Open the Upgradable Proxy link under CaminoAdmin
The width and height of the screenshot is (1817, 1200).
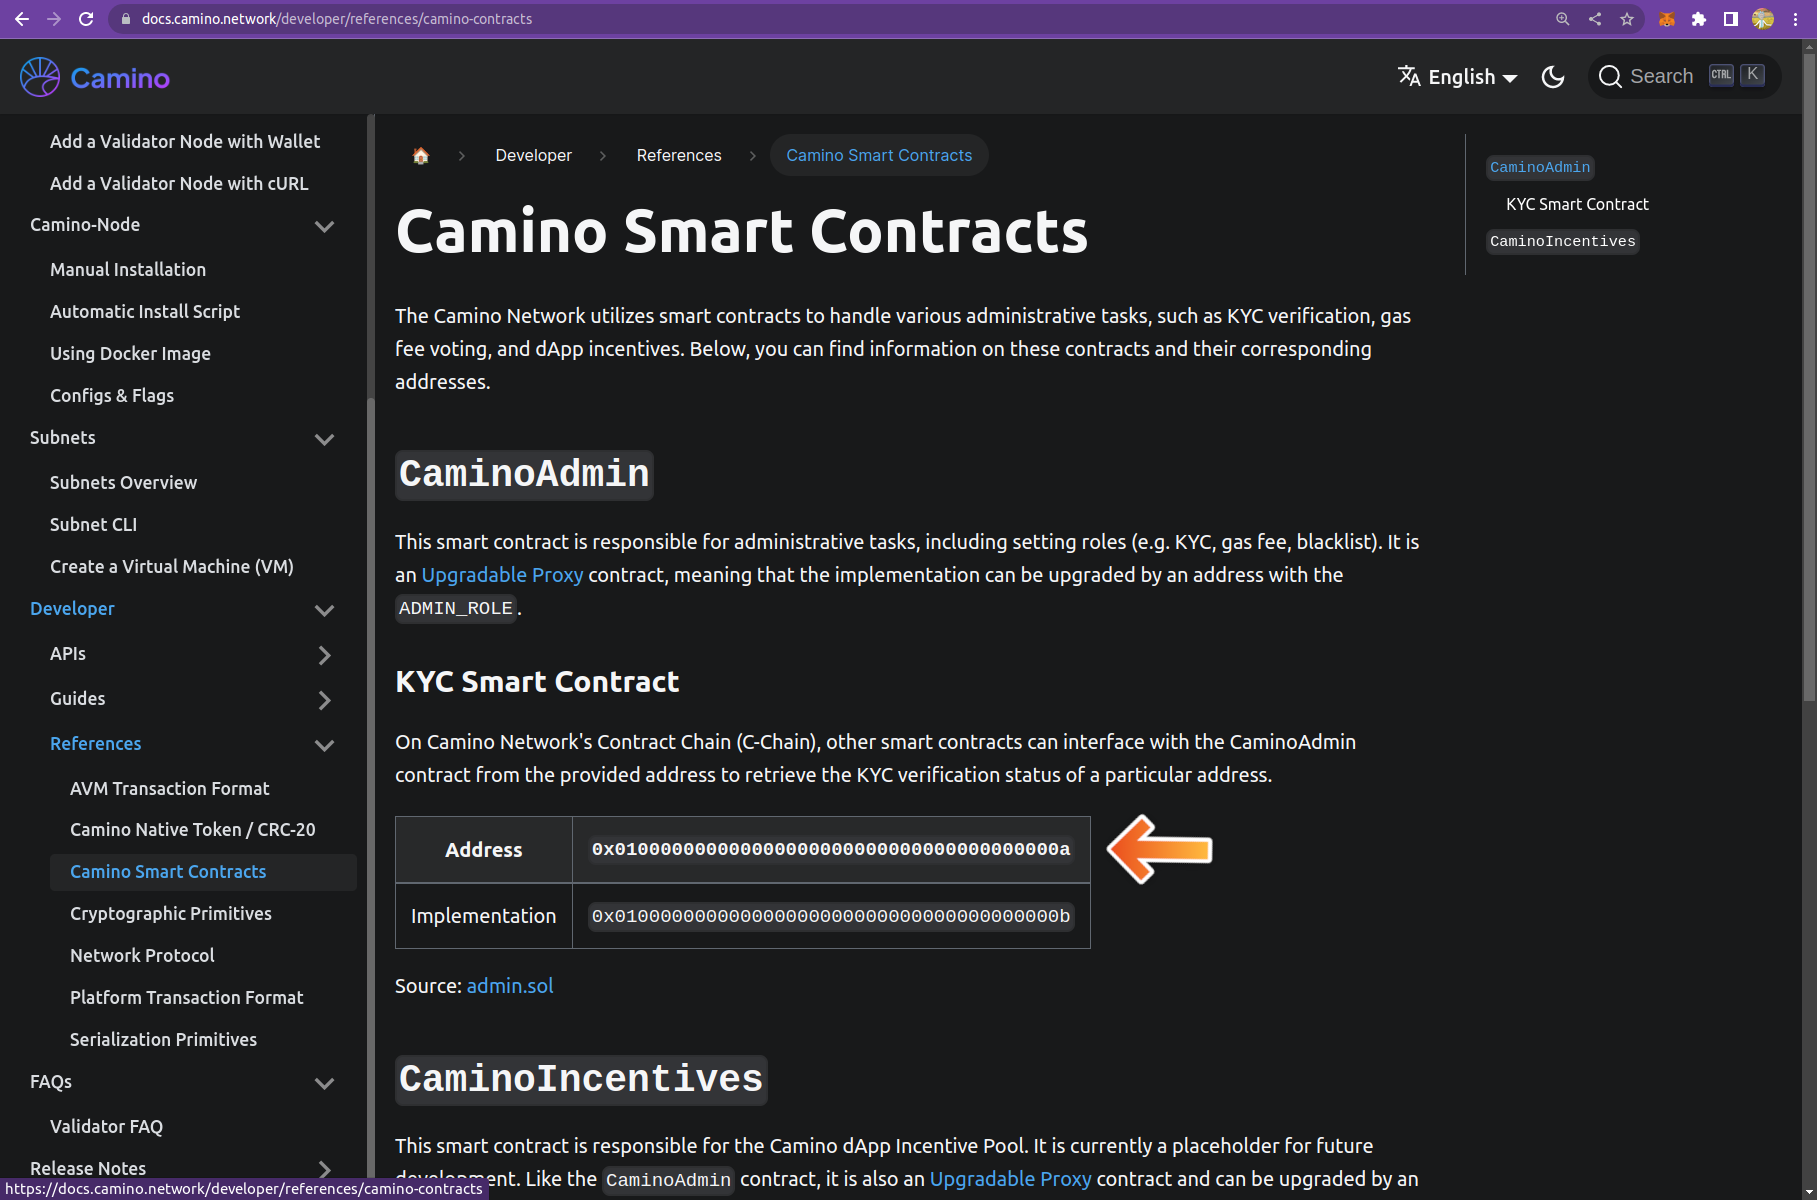pyautogui.click(x=502, y=575)
